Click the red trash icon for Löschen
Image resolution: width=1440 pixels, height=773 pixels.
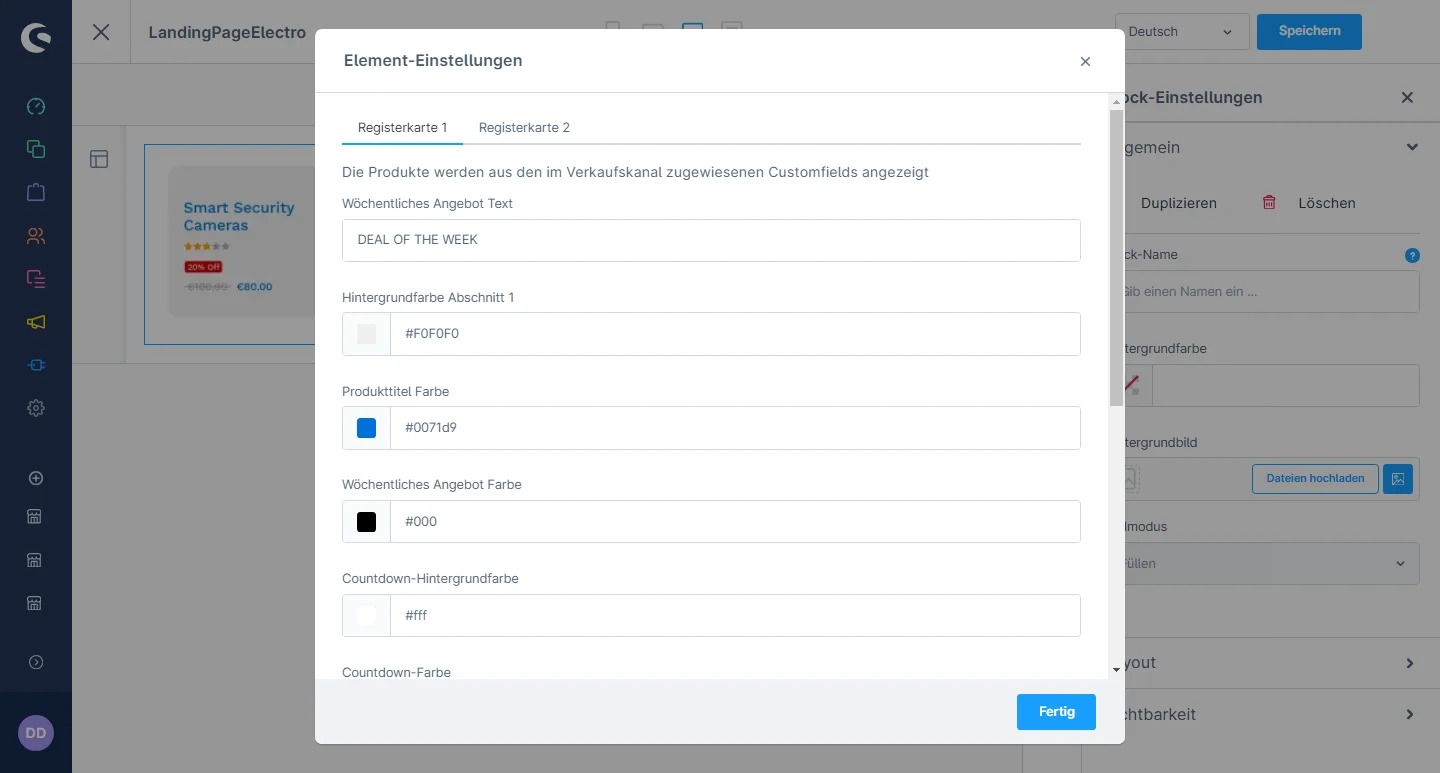[x=1269, y=203]
